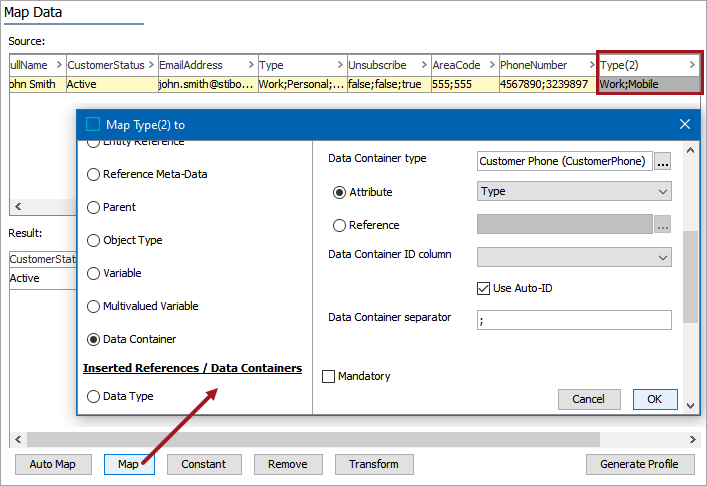Viewport: 707px width, 486px height.
Task: Click the dialog's vertical scrollbar thumb
Action: [x=689, y=275]
